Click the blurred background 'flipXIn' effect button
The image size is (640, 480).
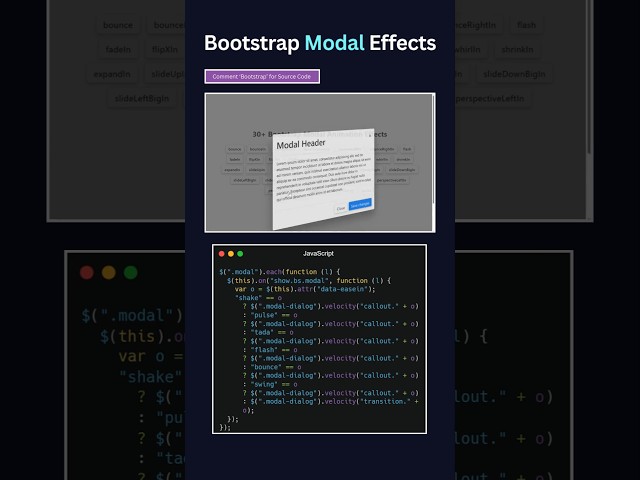[x=165, y=50]
